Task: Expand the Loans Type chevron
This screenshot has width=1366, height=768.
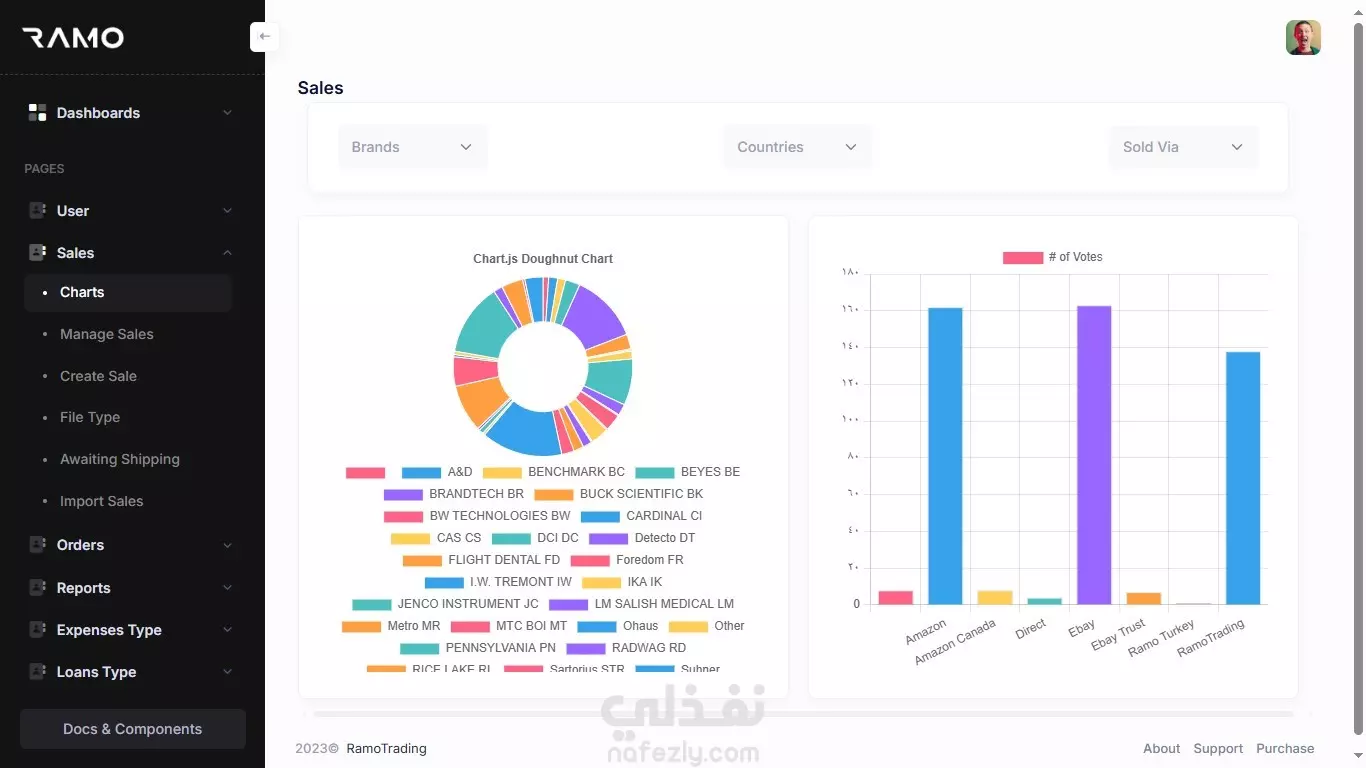Action: (227, 672)
